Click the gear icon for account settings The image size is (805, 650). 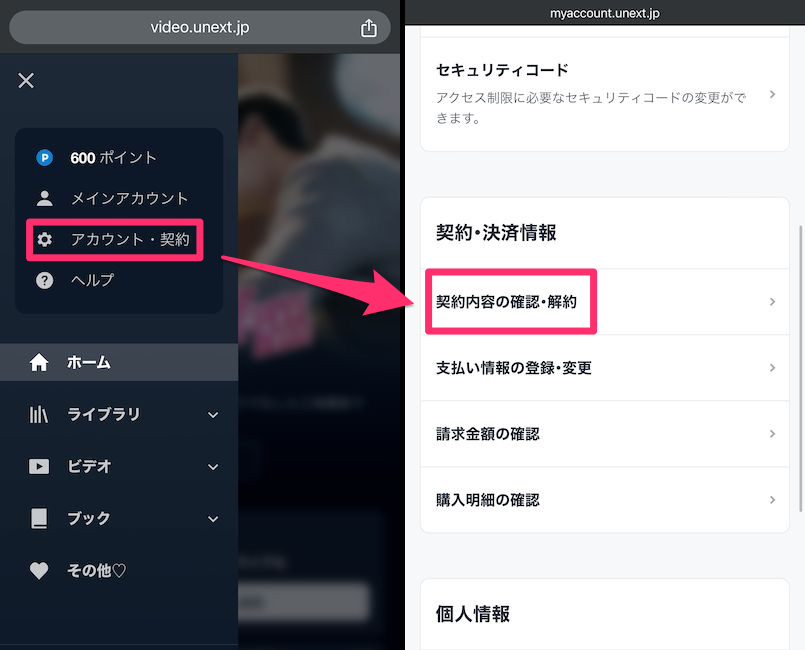click(45, 239)
